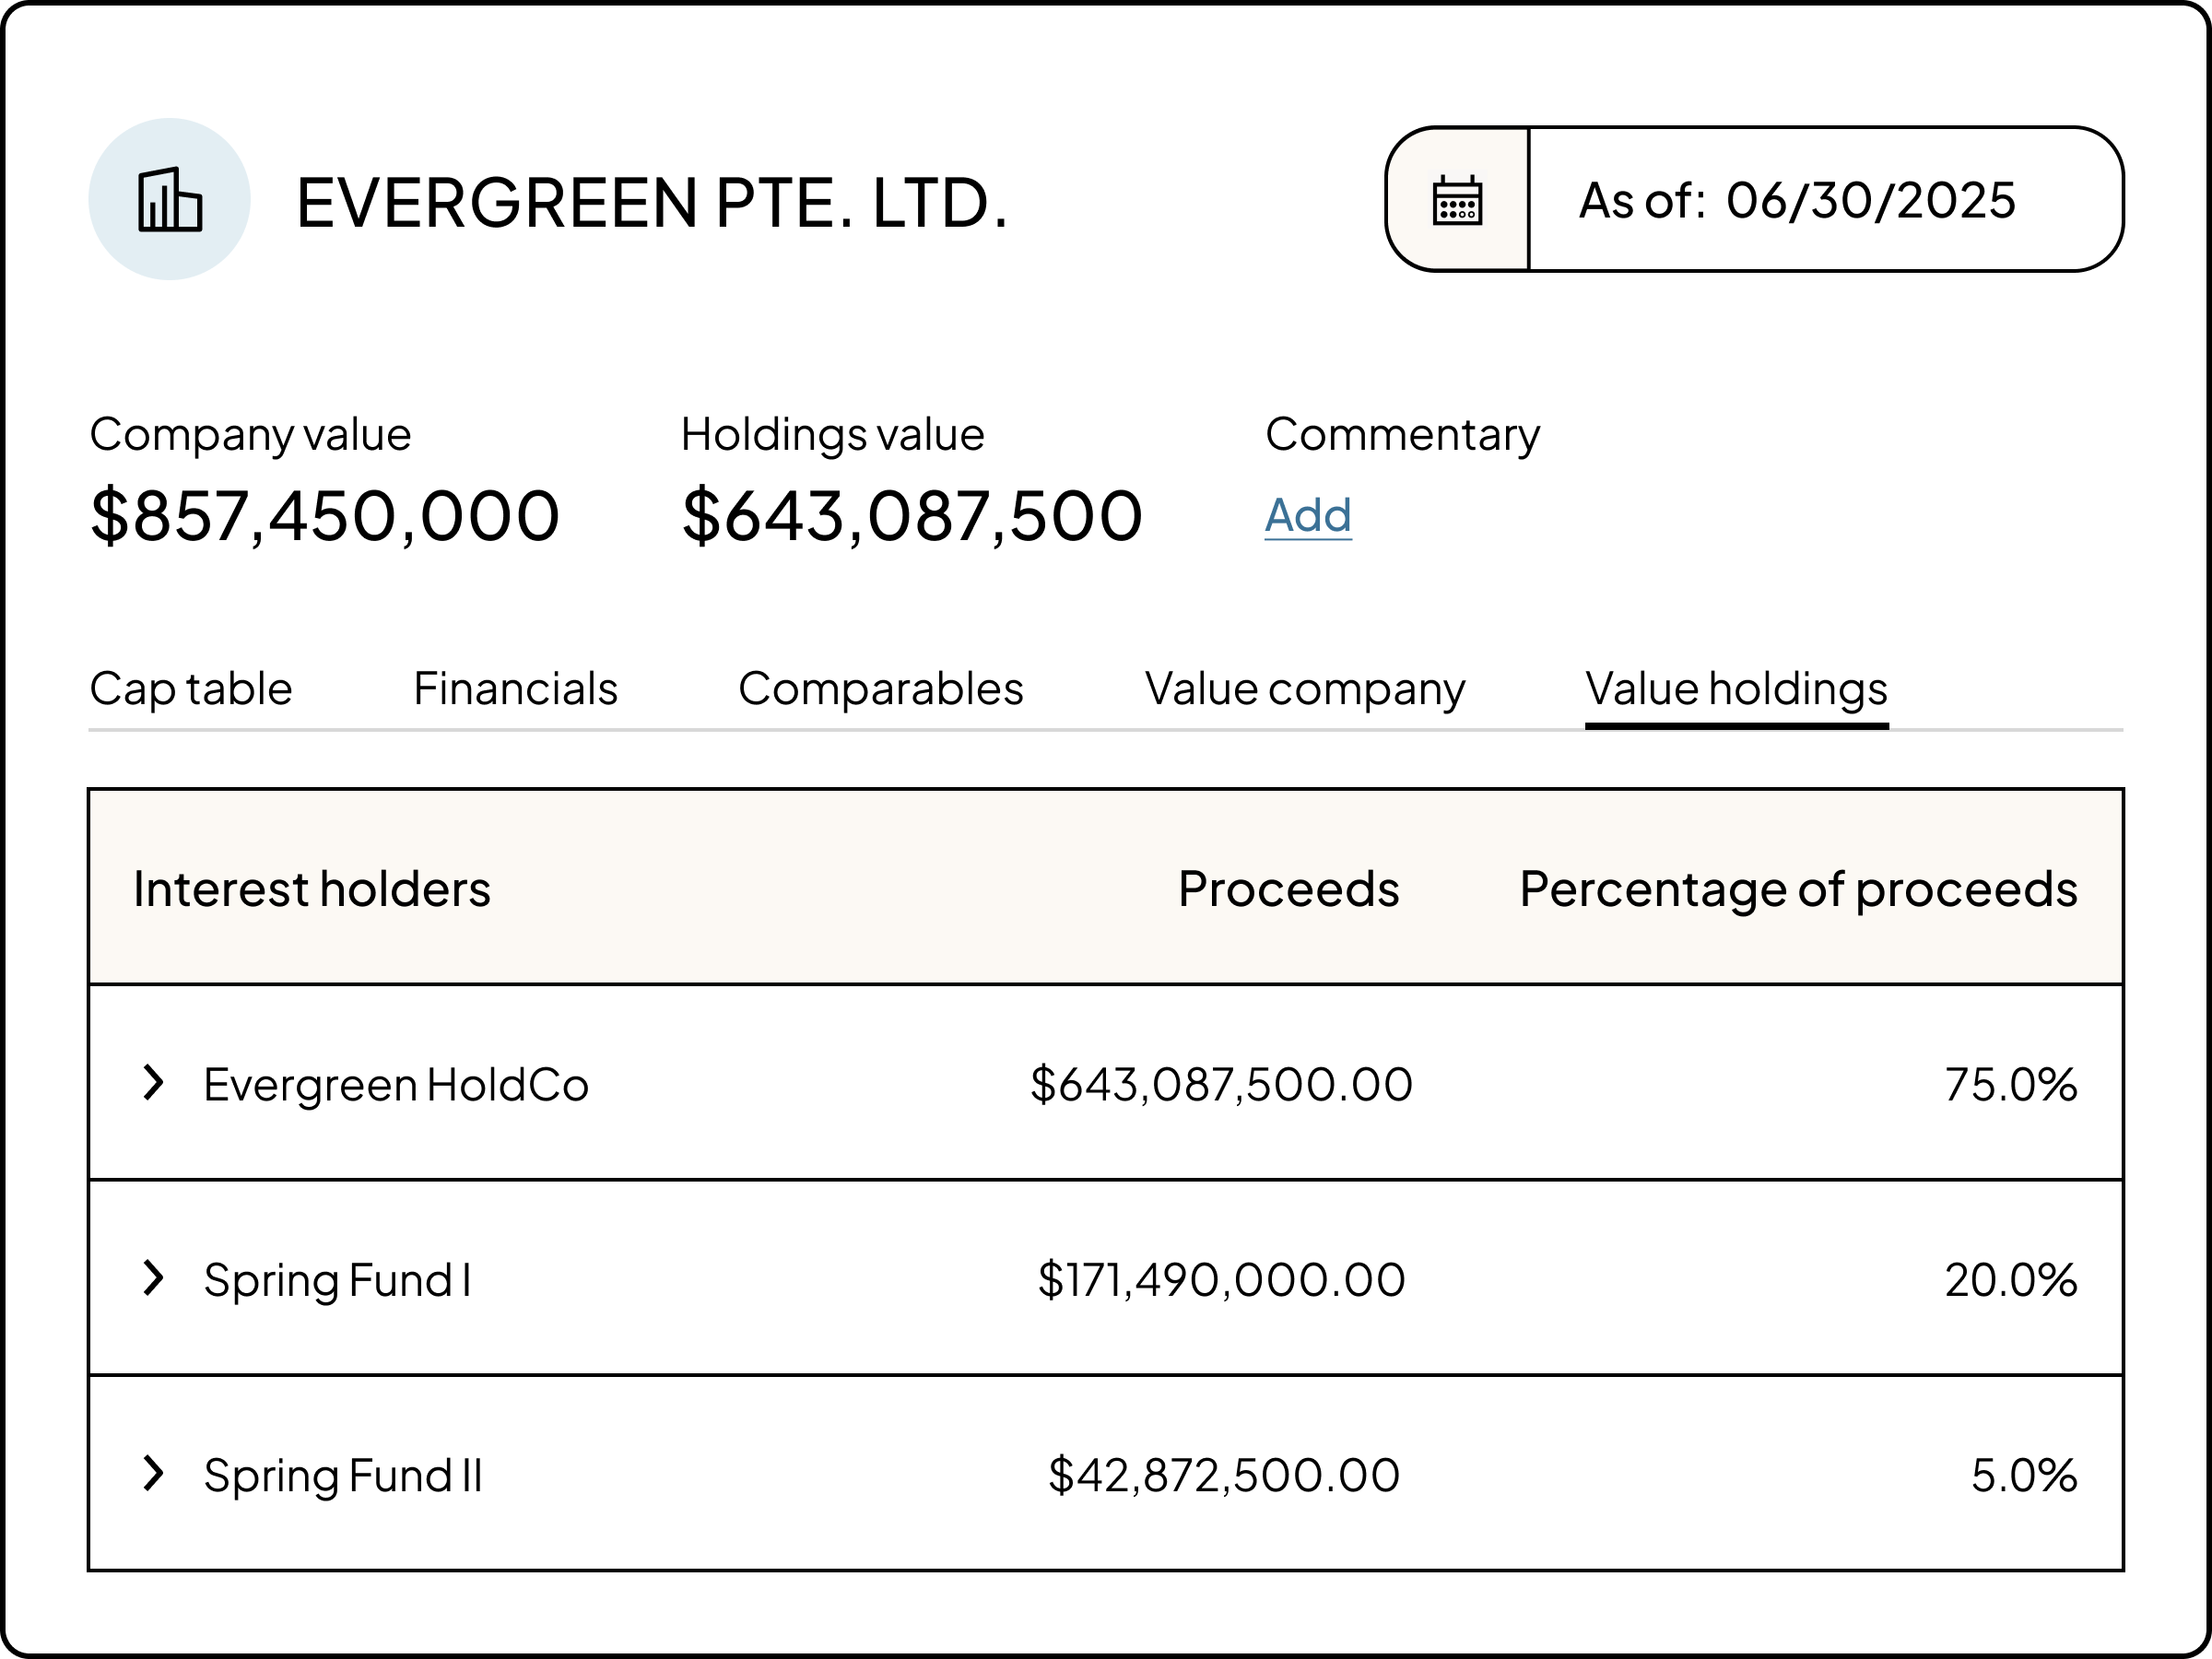2212x1659 pixels.
Task: Select the Spring Fund I name
Action: (x=337, y=1280)
